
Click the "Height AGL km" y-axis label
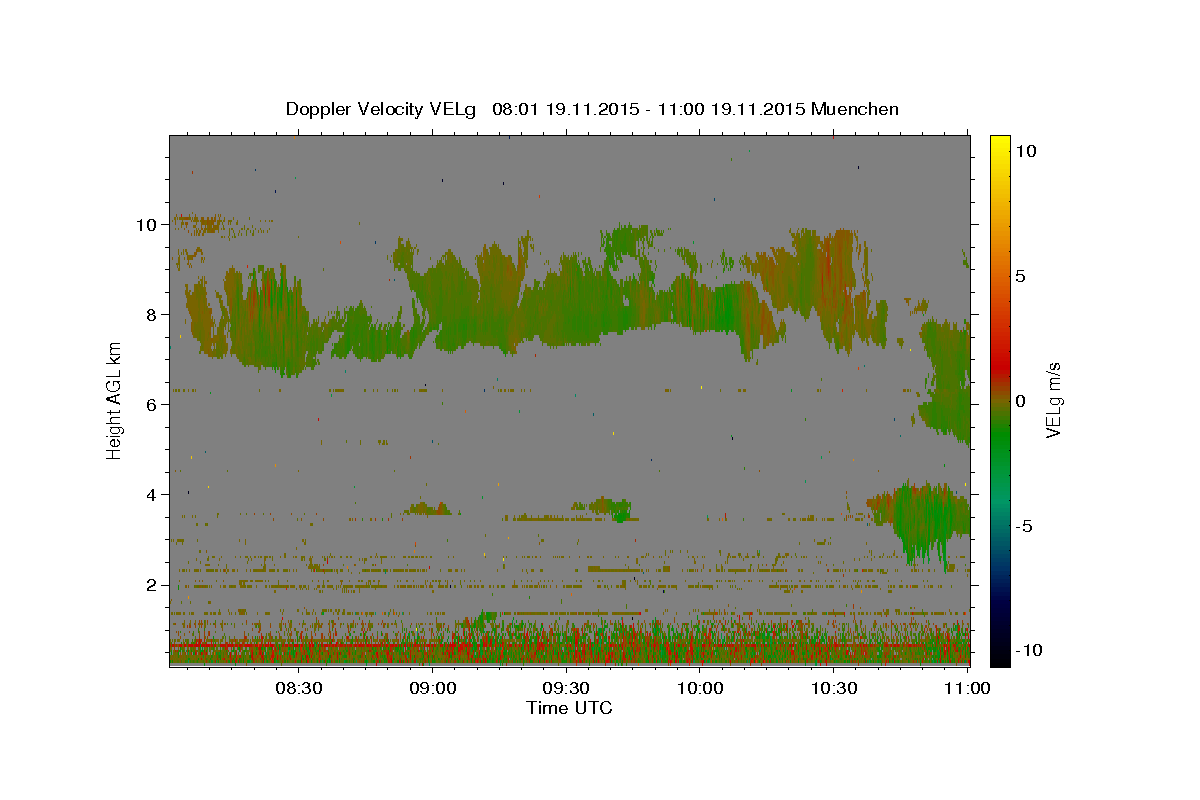click(x=114, y=399)
